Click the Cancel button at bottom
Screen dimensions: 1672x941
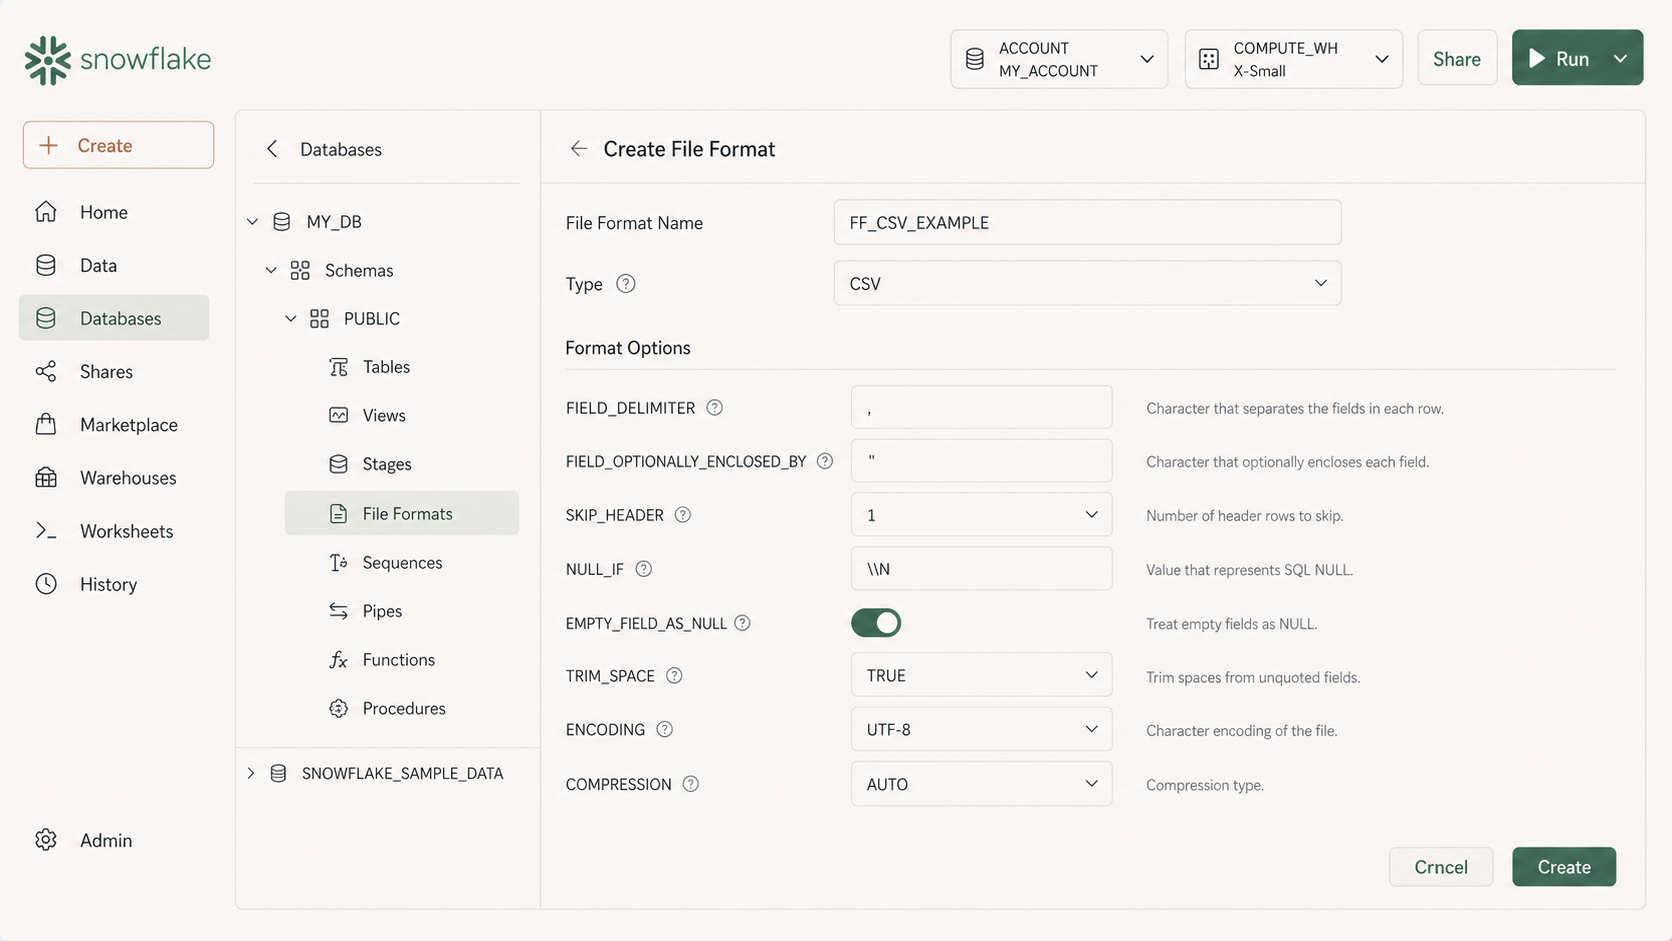point(1441,867)
